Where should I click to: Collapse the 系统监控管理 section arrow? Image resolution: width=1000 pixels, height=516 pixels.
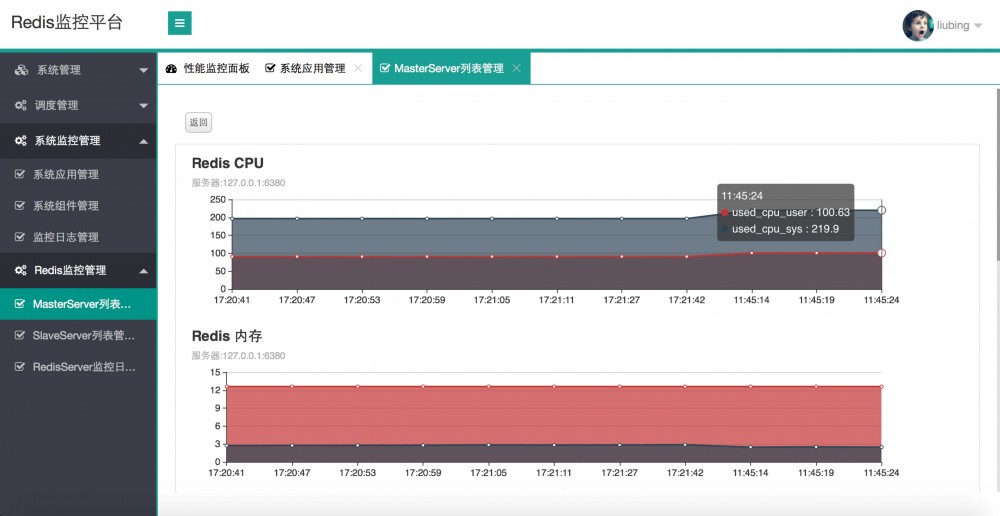(x=143, y=141)
